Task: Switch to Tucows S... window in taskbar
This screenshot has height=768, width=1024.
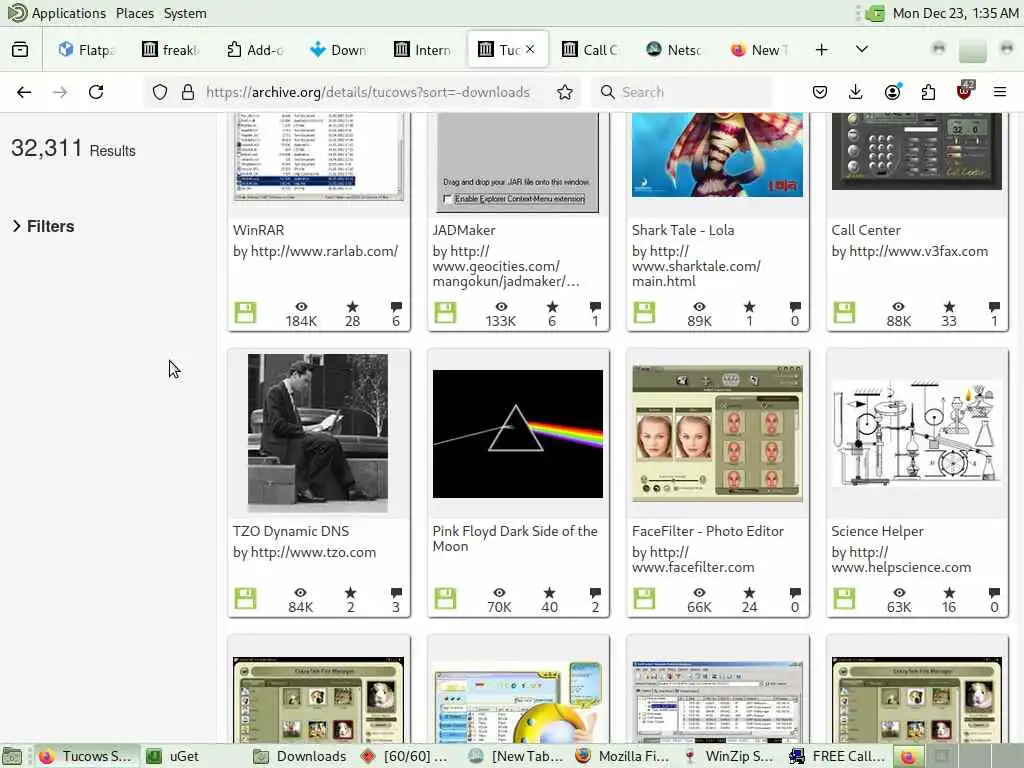Action: (86, 756)
